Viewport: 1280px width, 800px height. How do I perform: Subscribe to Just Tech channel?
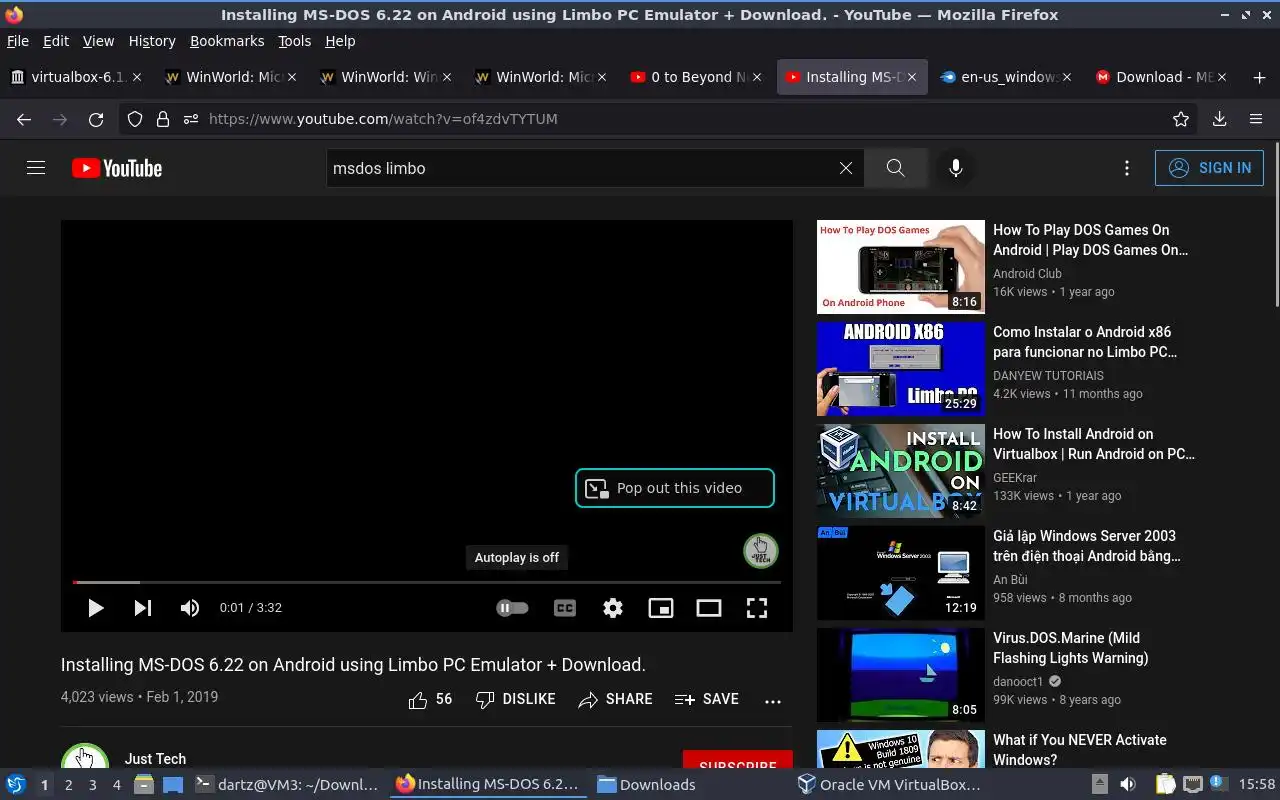pos(738,760)
